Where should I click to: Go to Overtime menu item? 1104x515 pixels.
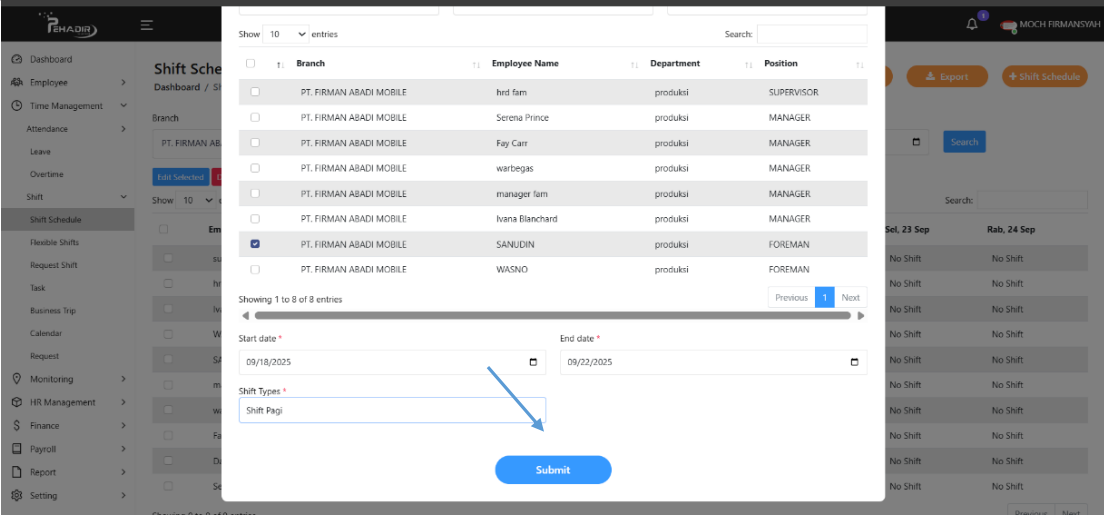point(46,174)
